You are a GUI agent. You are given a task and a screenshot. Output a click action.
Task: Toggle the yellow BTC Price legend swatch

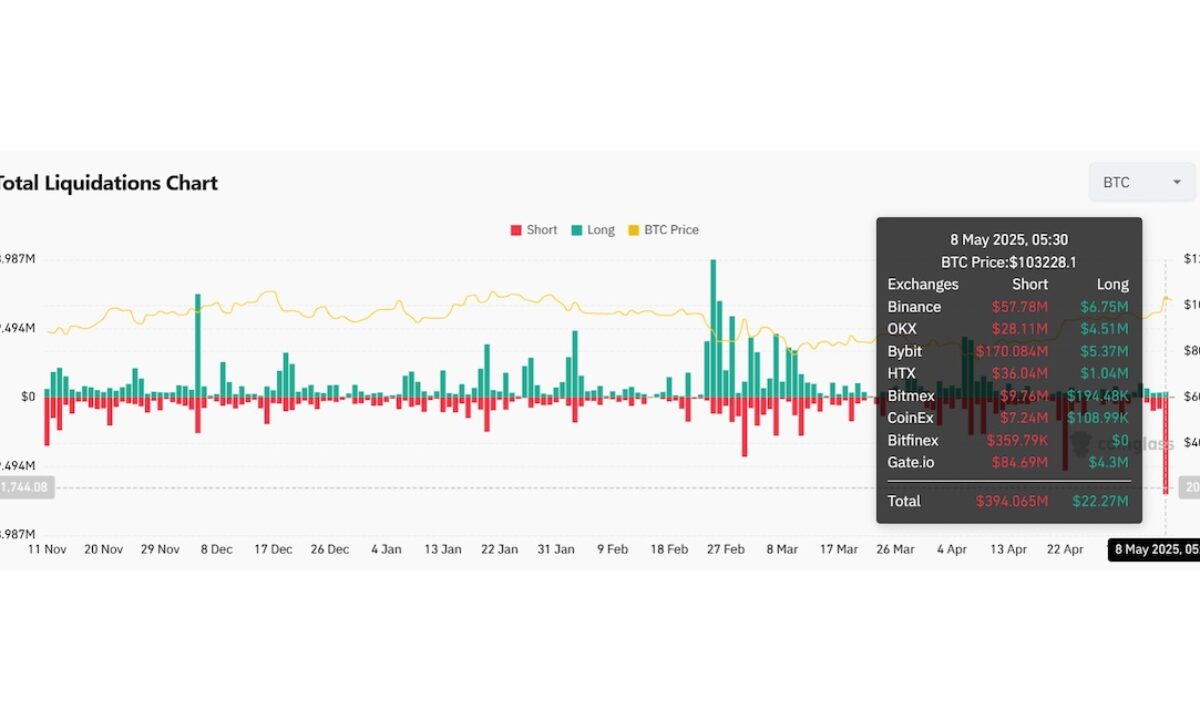[x=634, y=230]
